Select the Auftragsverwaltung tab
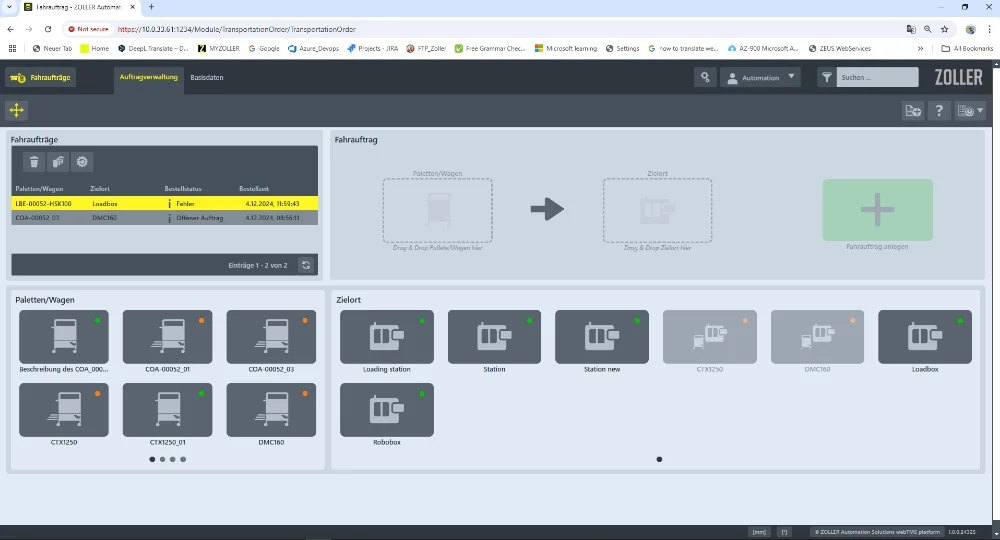This screenshot has width=1000, height=540. [148, 77]
